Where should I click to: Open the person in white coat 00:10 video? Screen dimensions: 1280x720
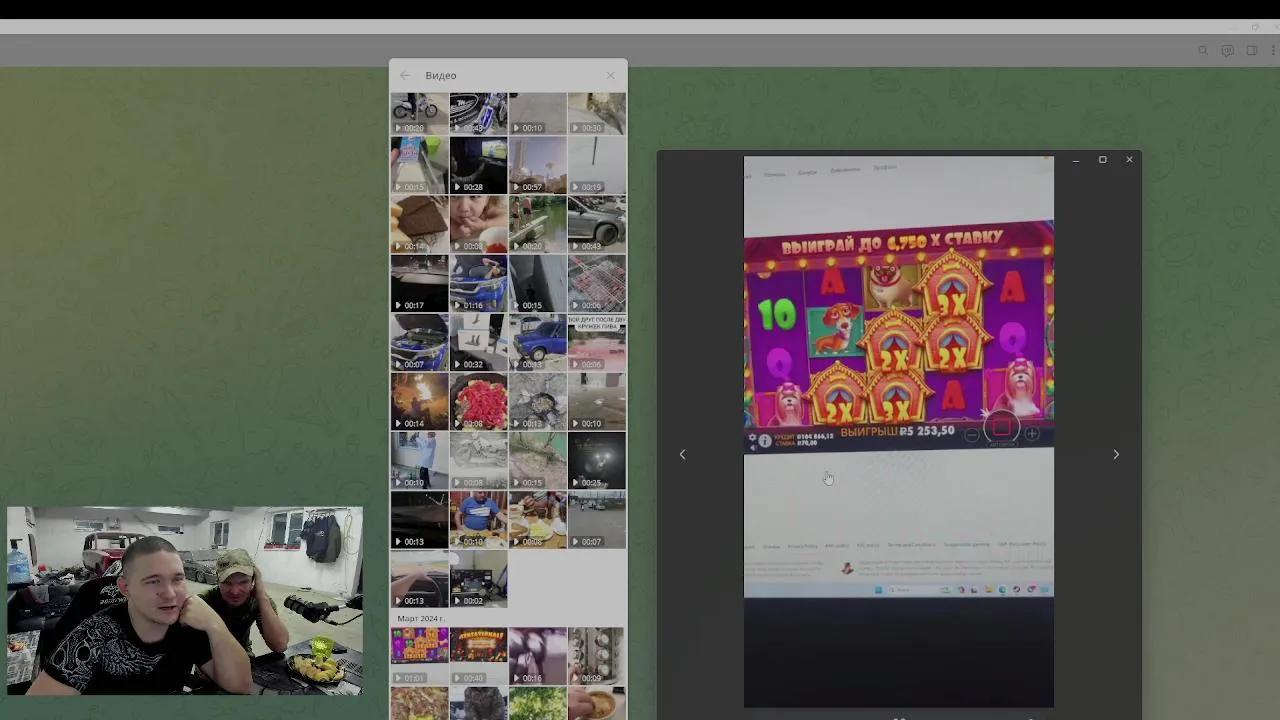click(419, 460)
